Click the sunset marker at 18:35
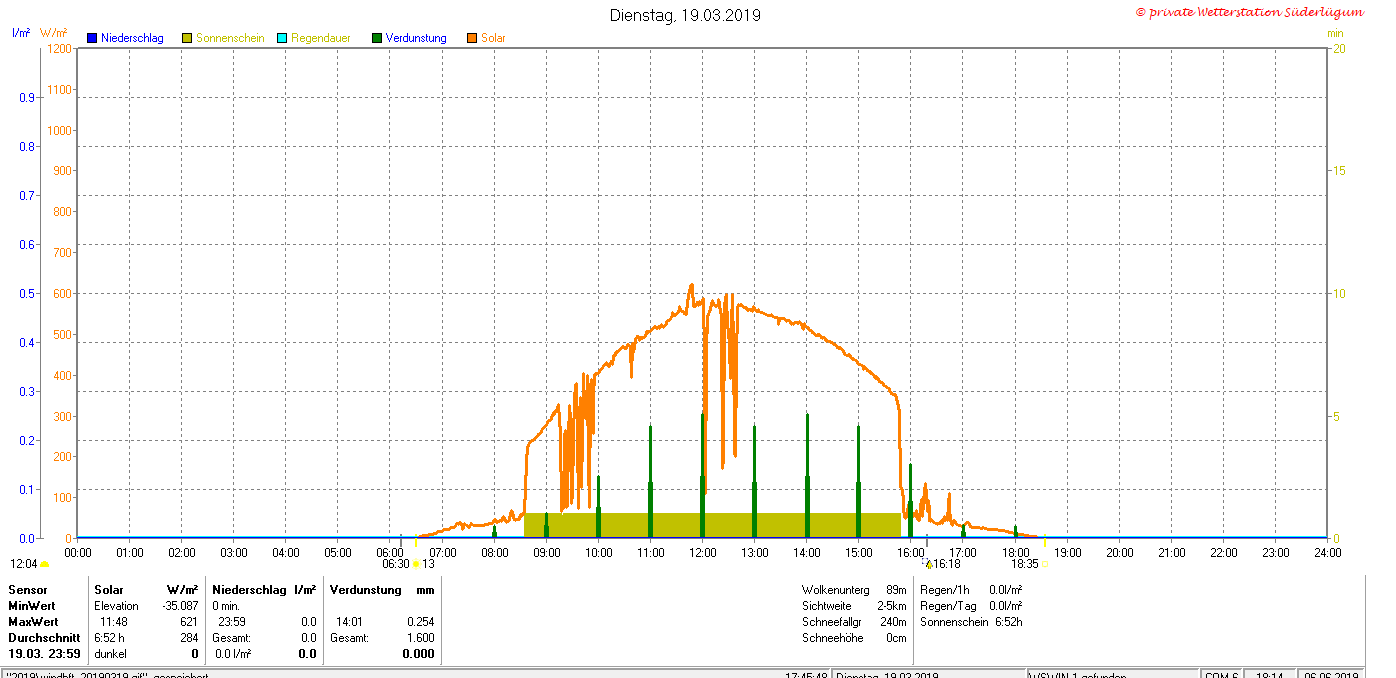This screenshot has height=678, width=1396. coord(1043,564)
